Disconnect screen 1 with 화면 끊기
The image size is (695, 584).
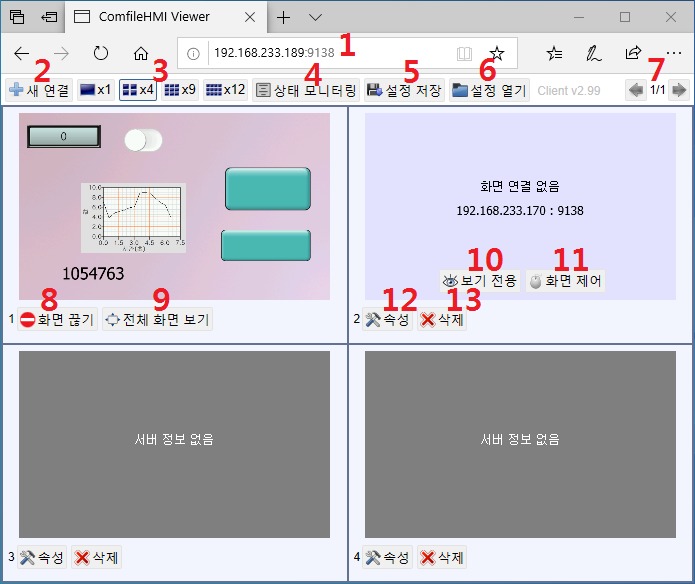(x=57, y=320)
